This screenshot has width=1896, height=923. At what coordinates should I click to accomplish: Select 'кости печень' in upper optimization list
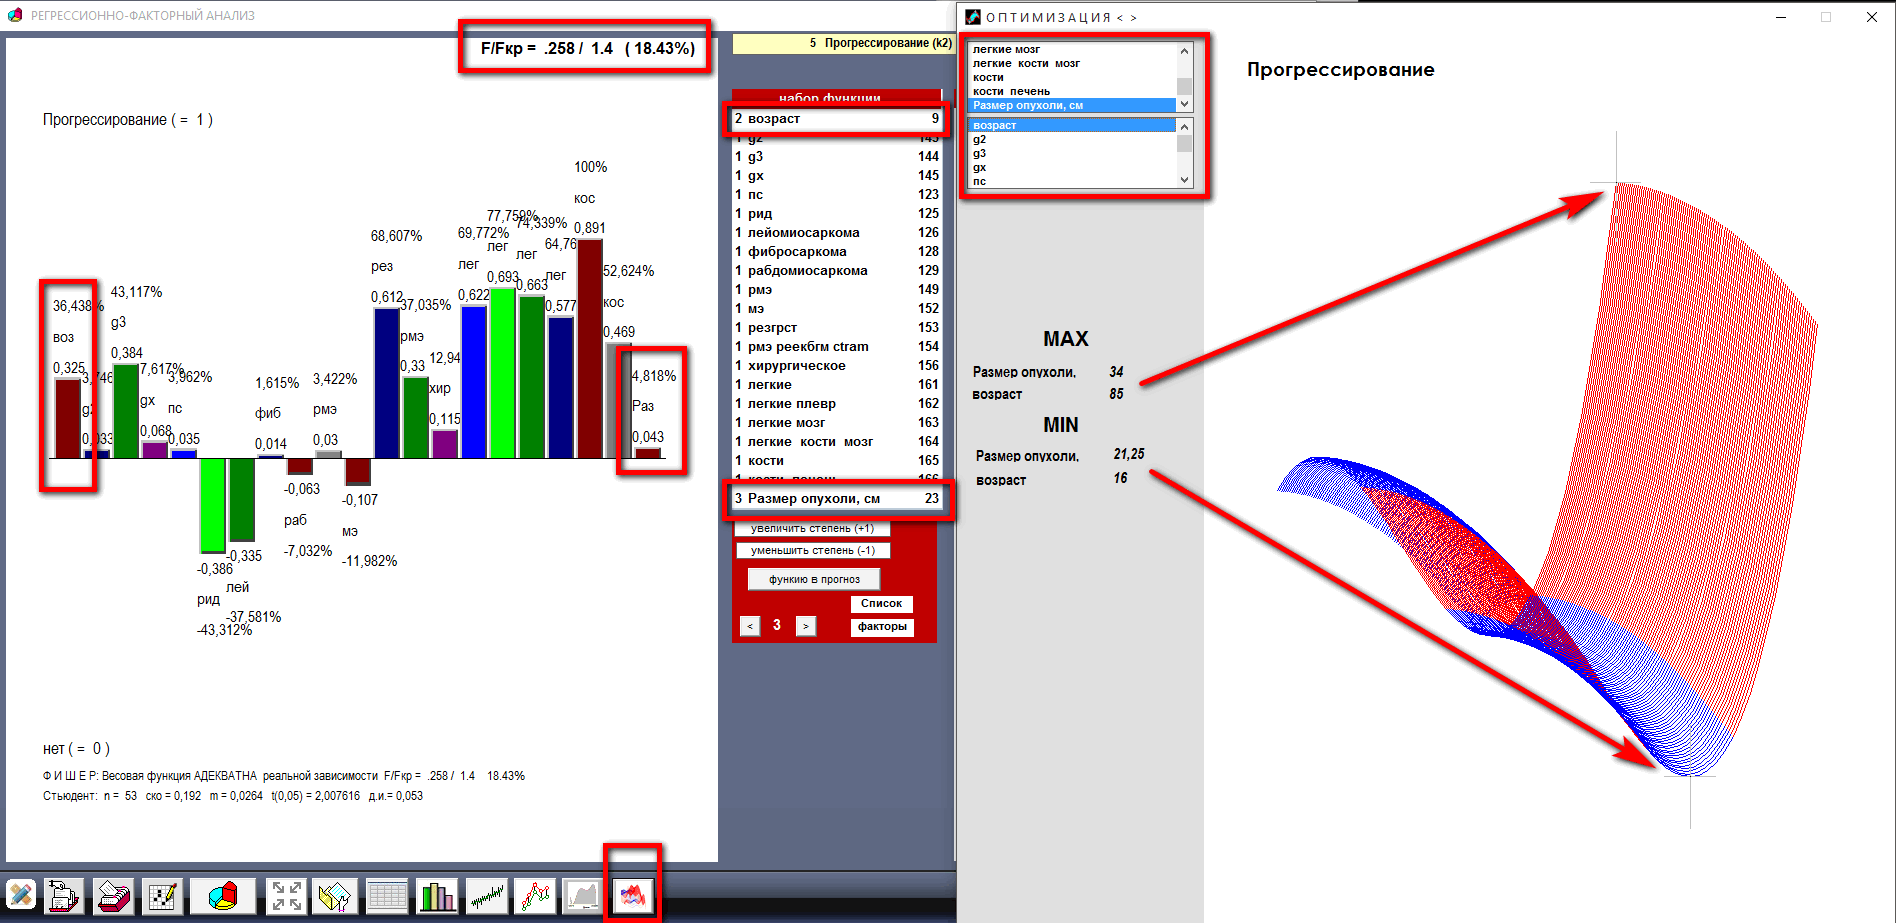1011,91
